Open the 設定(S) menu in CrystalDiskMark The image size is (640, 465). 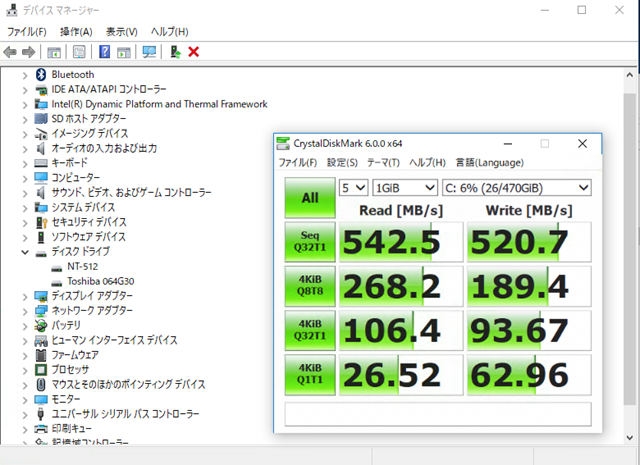pyautogui.click(x=342, y=163)
